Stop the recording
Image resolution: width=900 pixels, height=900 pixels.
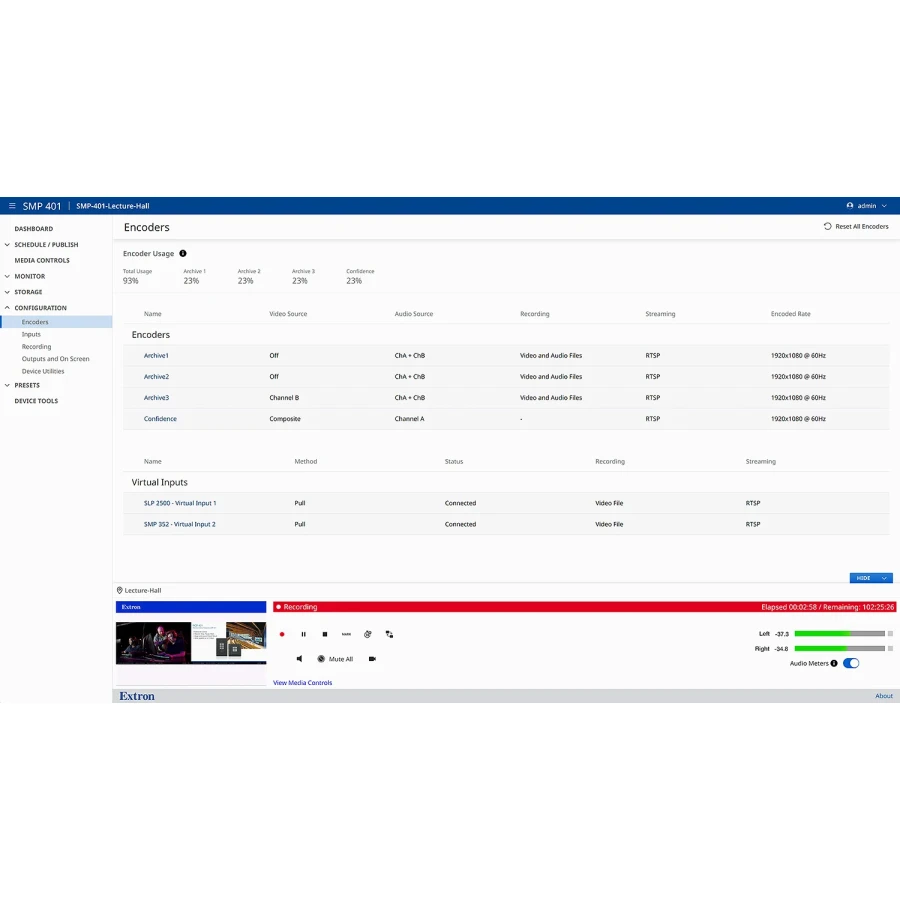(325, 634)
